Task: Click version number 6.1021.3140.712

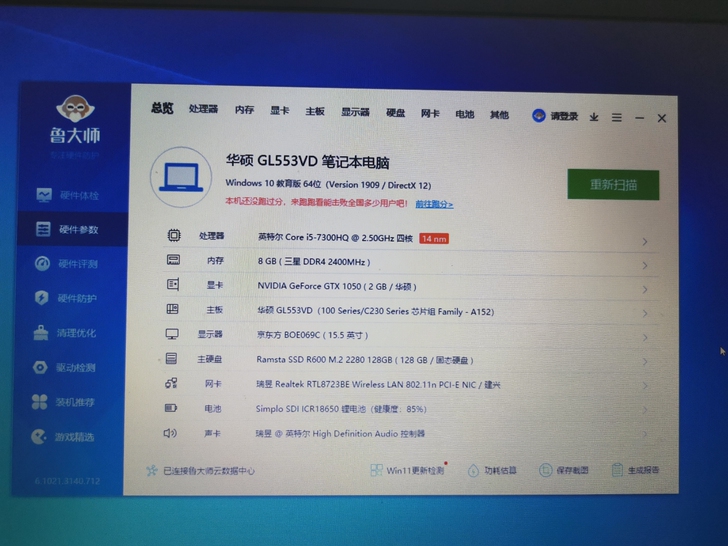Action: click(67, 481)
